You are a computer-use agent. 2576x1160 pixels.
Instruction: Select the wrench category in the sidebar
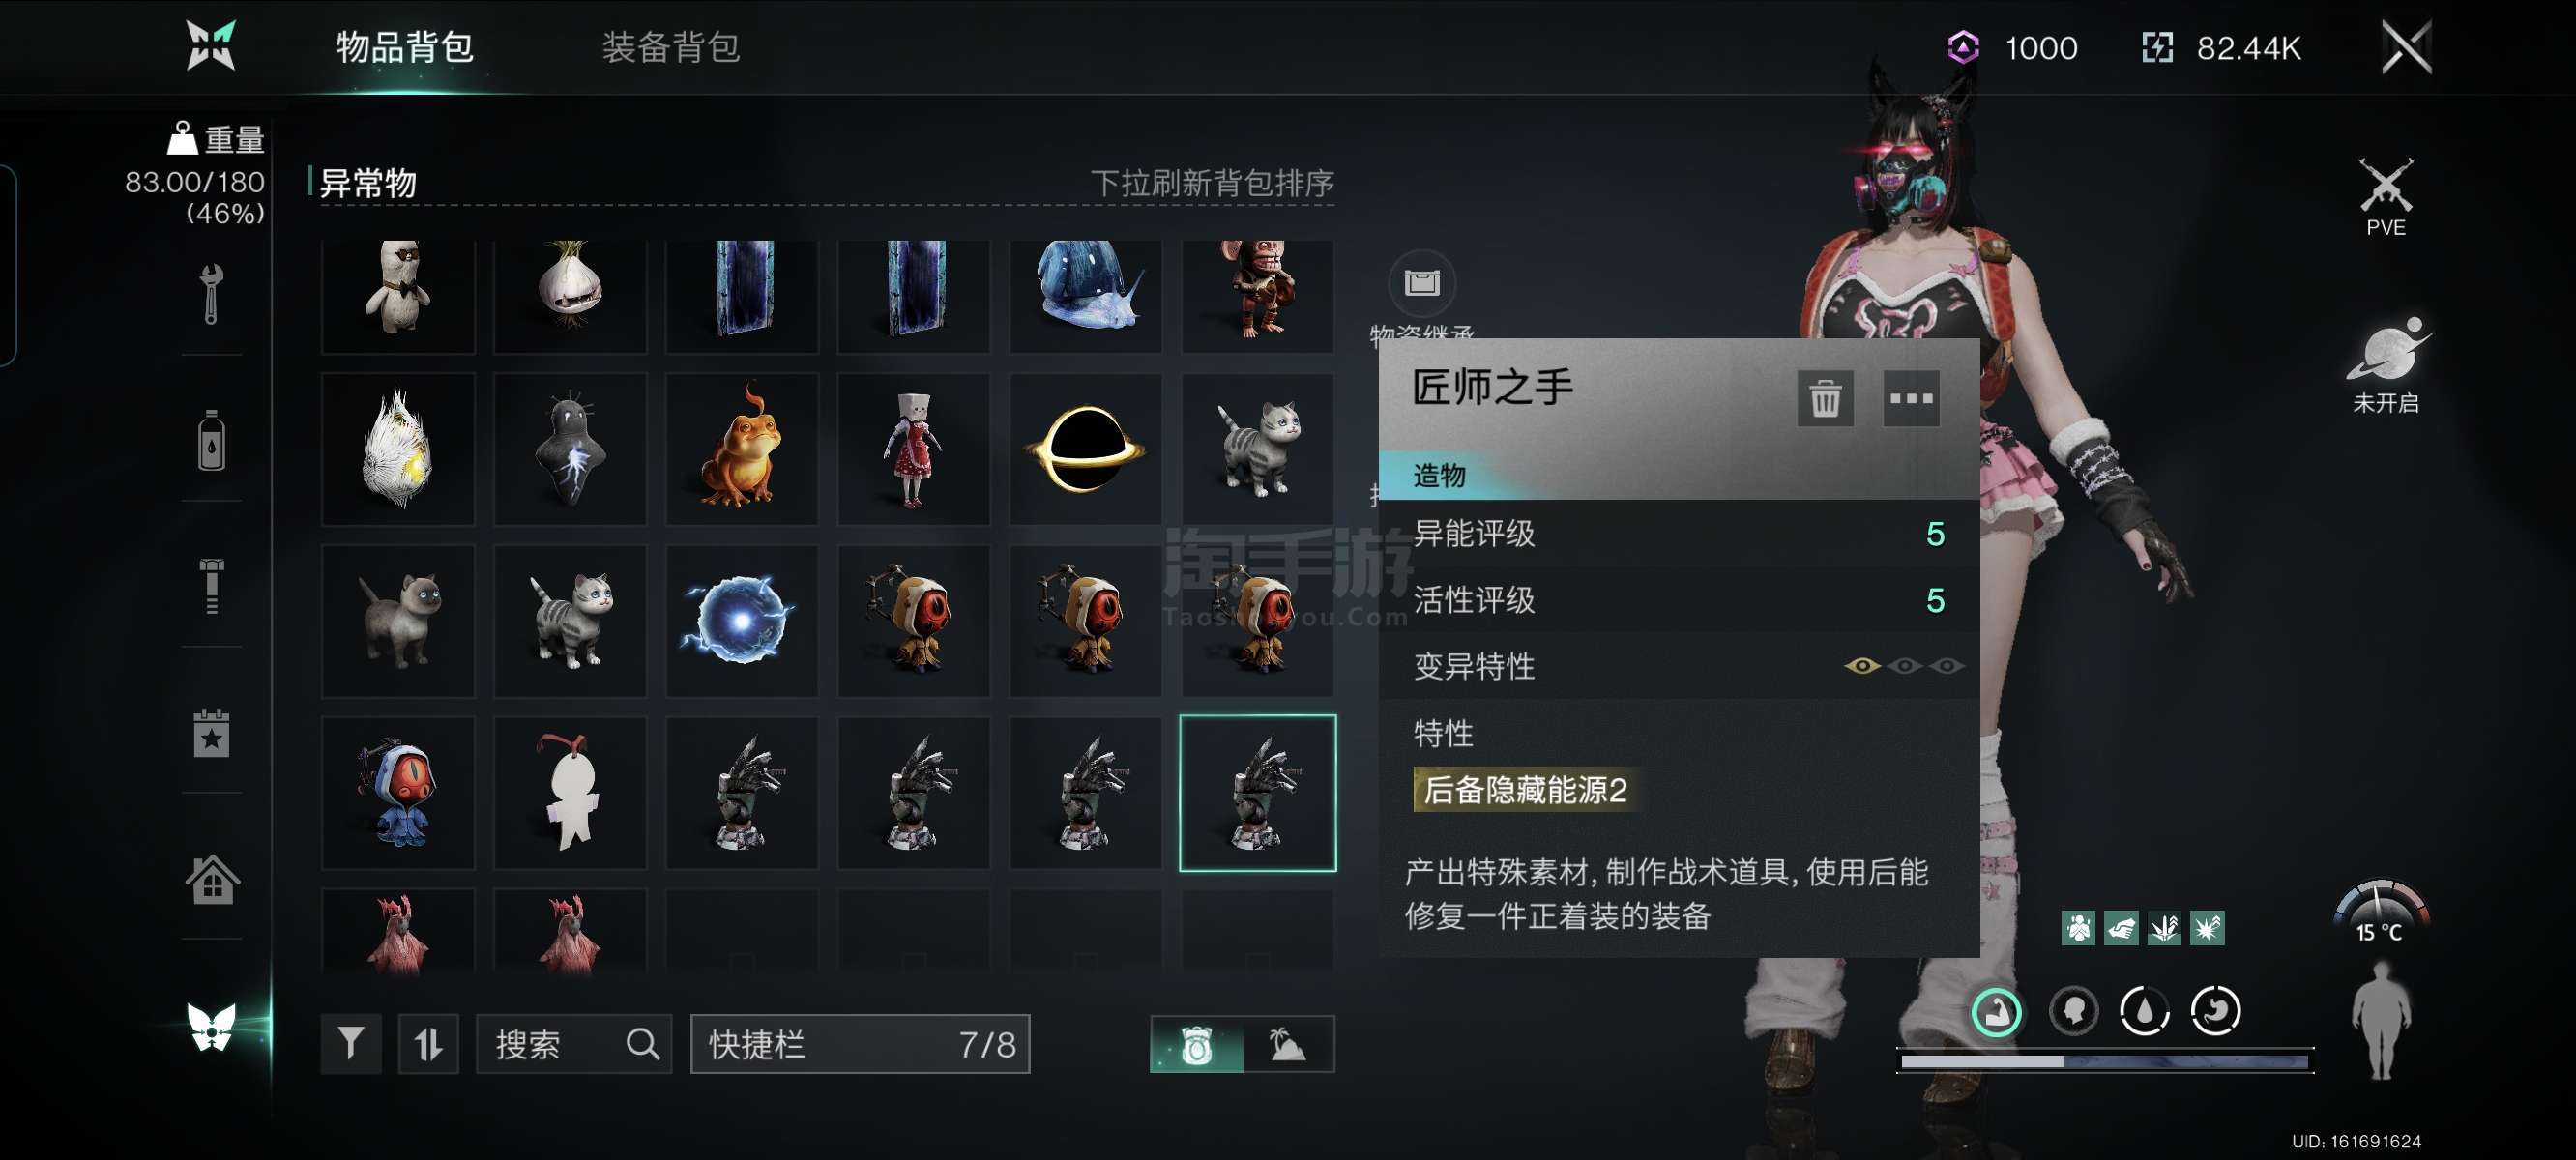[211, 294]
